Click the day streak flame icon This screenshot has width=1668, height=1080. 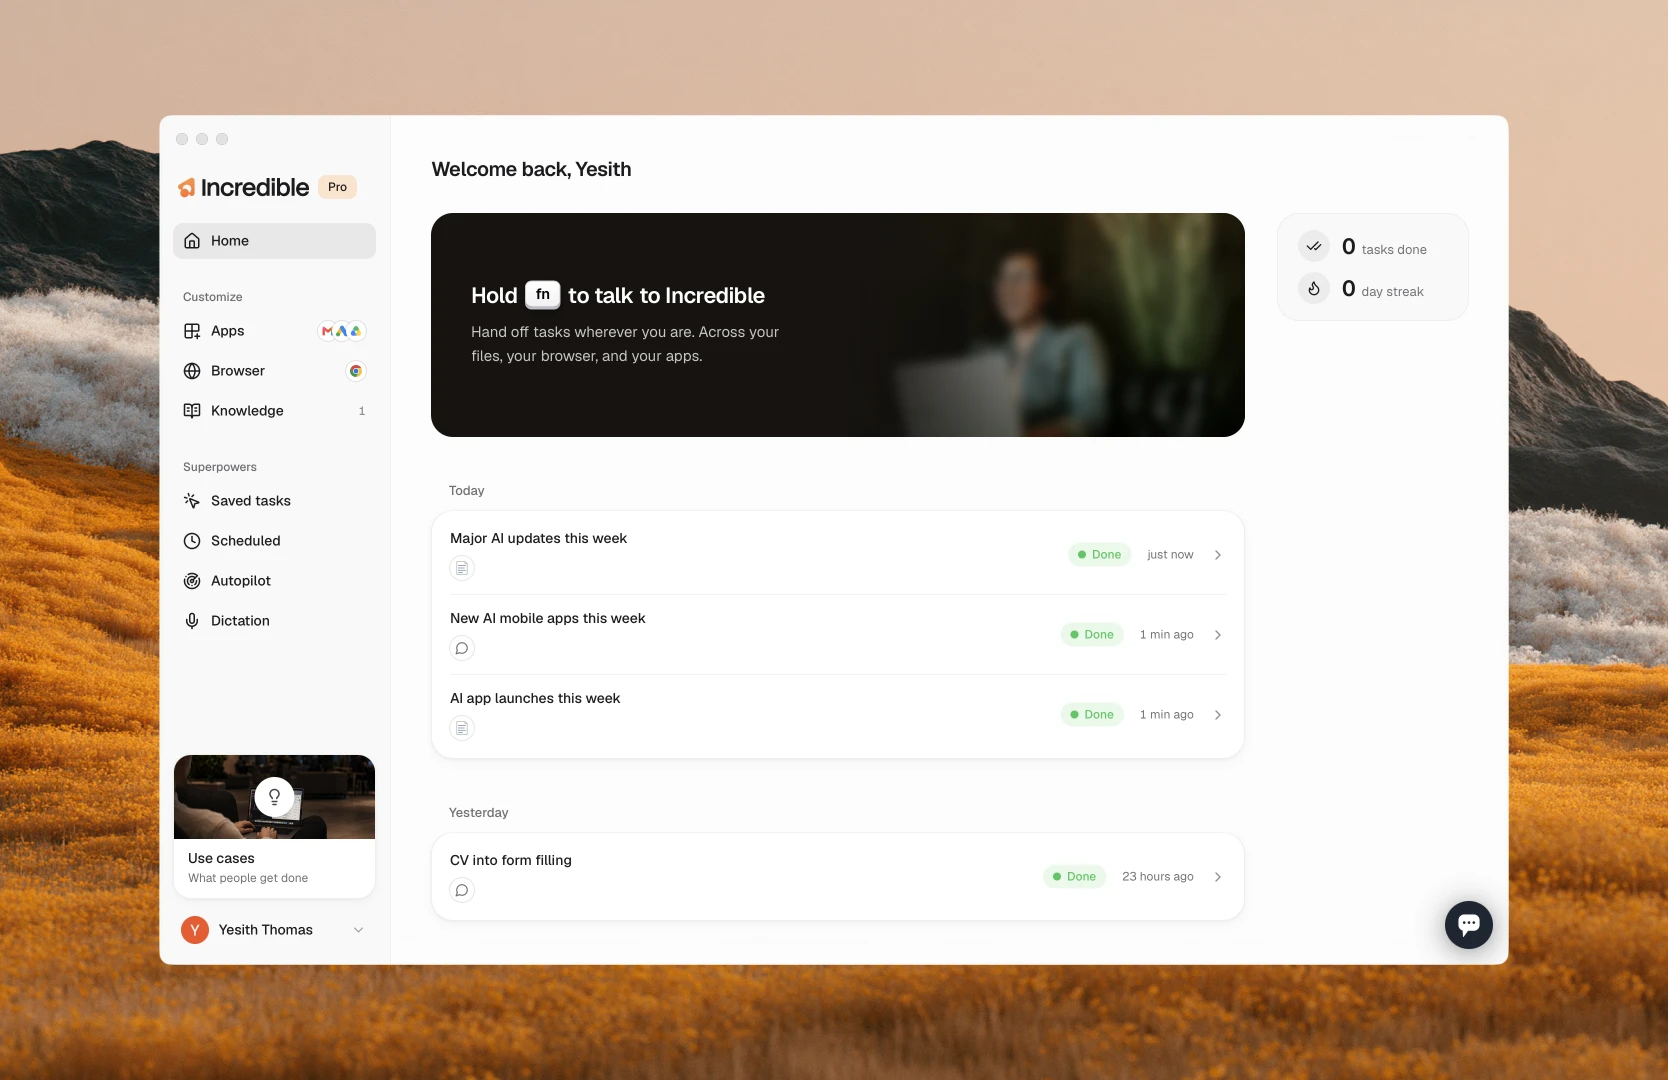[x=1314, y=288]
